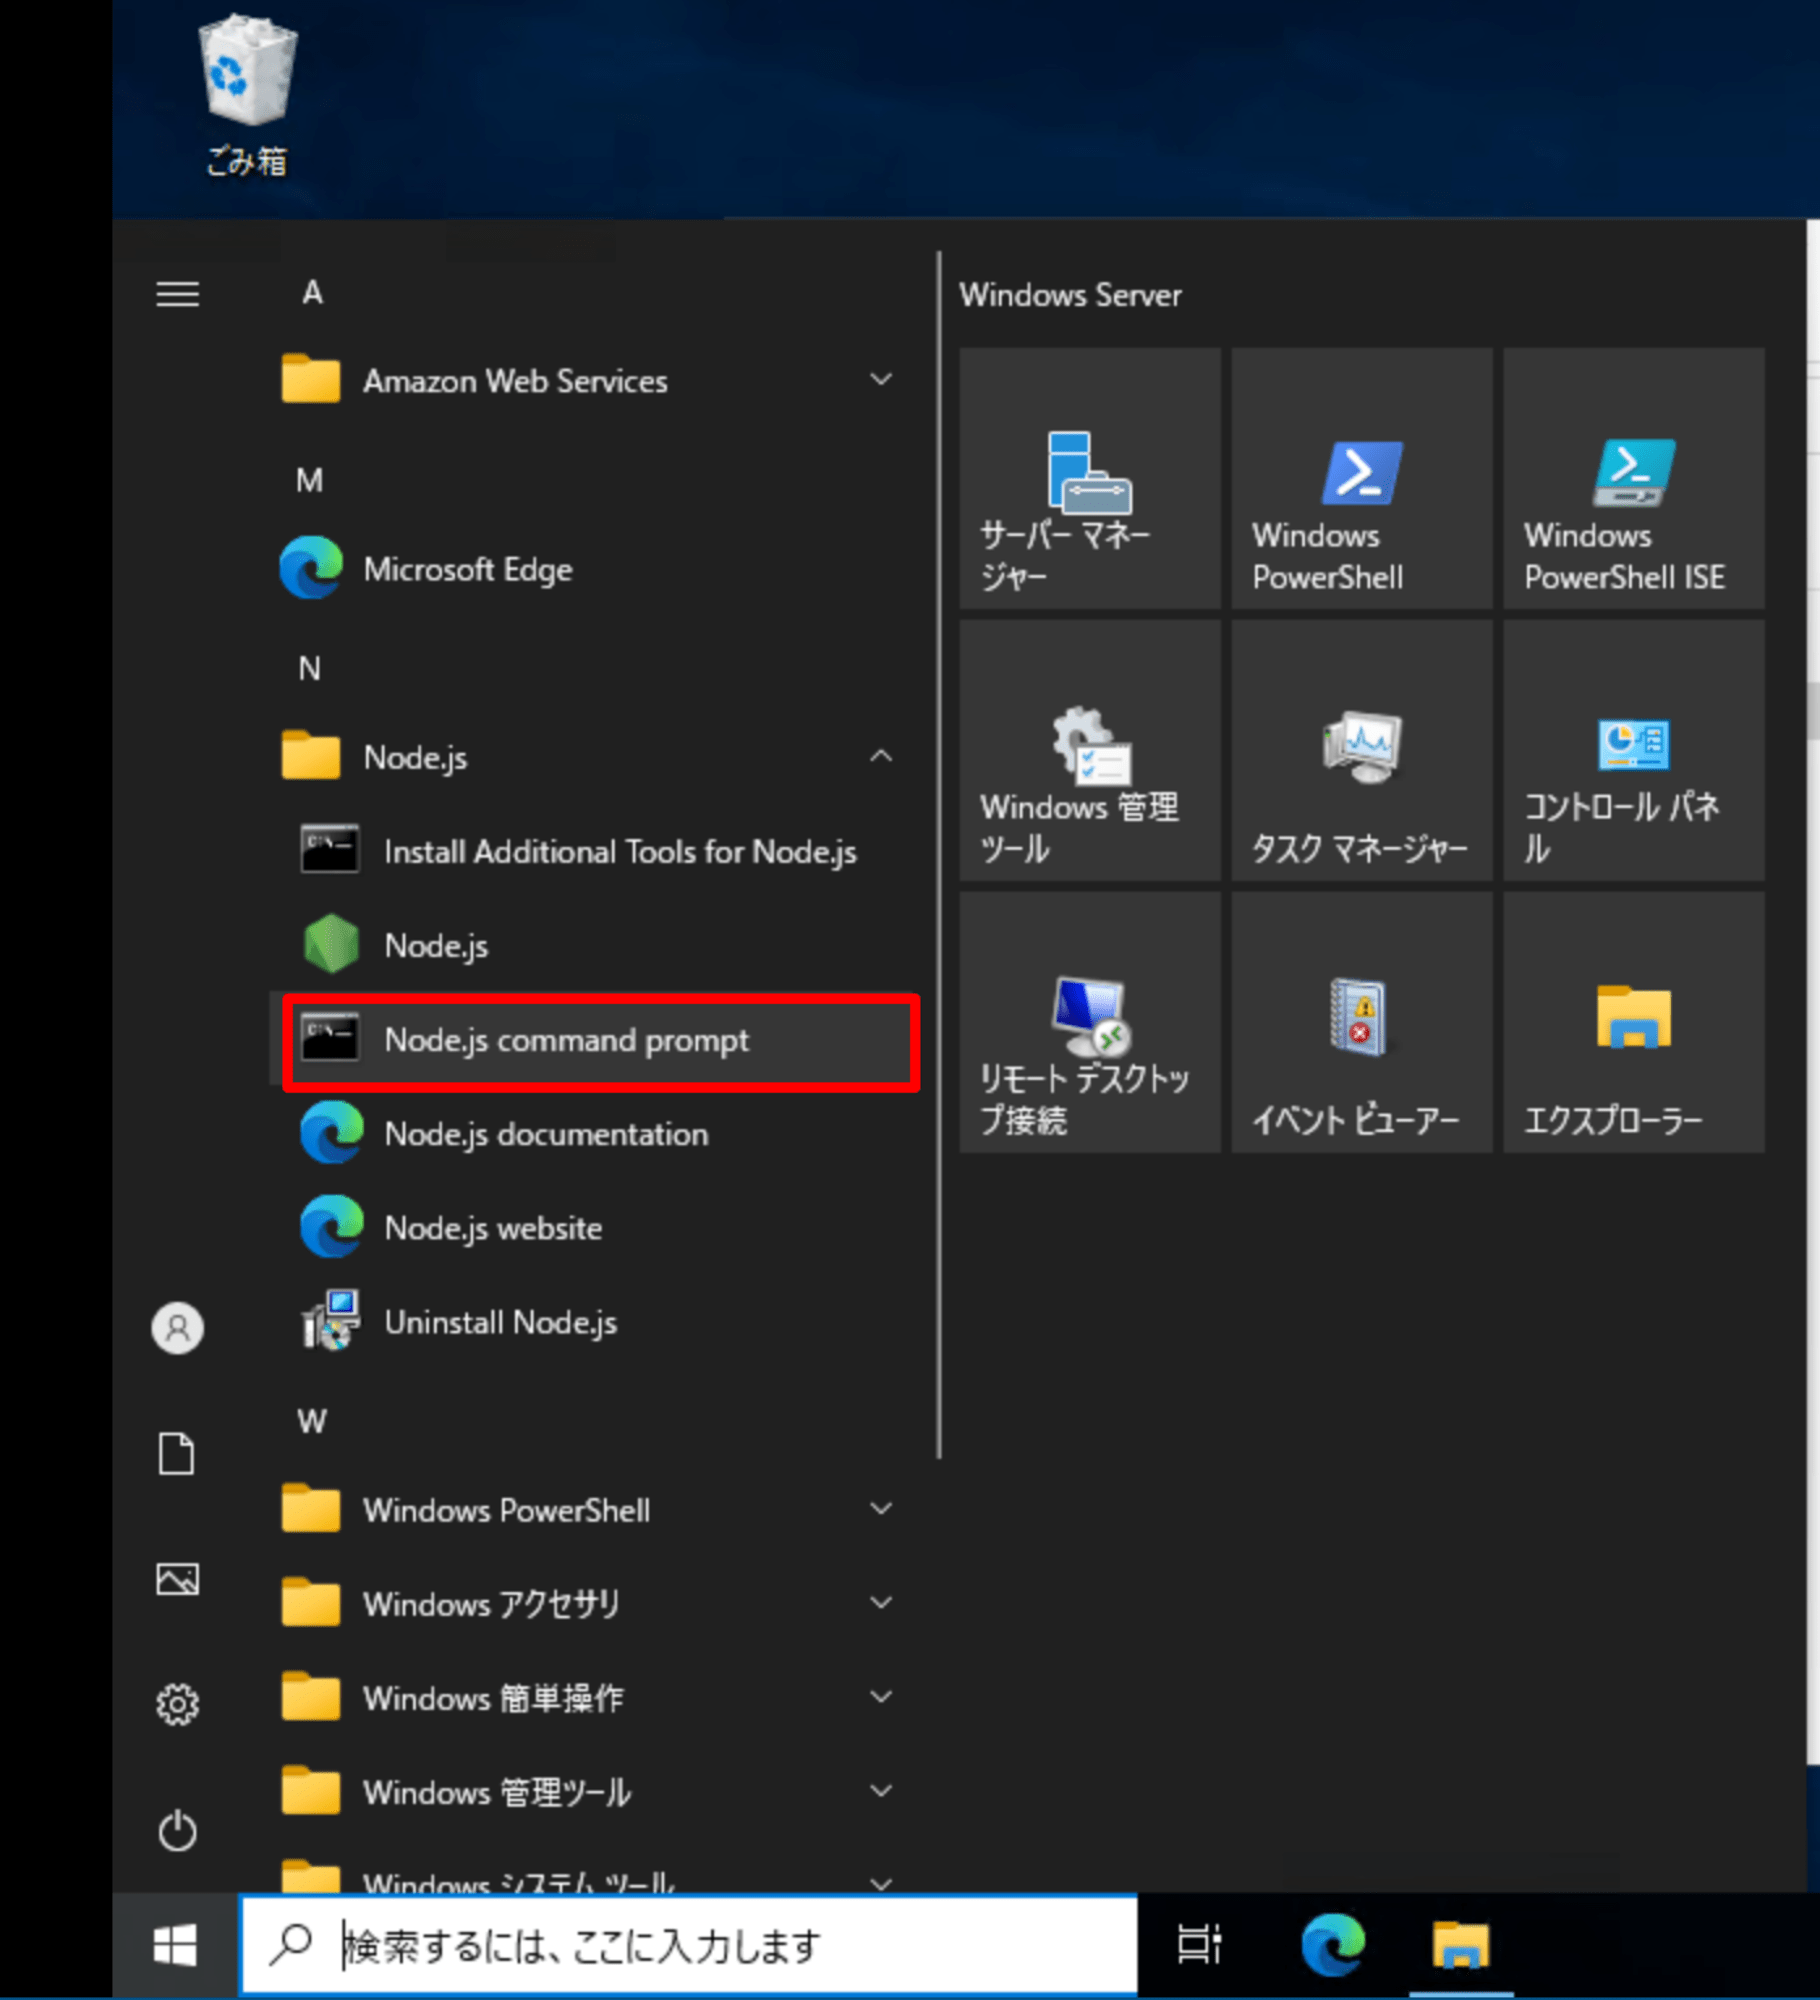Image resolution: width=1820 pixels, height=2000 pixels.
Task: Open File Explorer from the taskbar
Action: (x=1461, y=1945)
